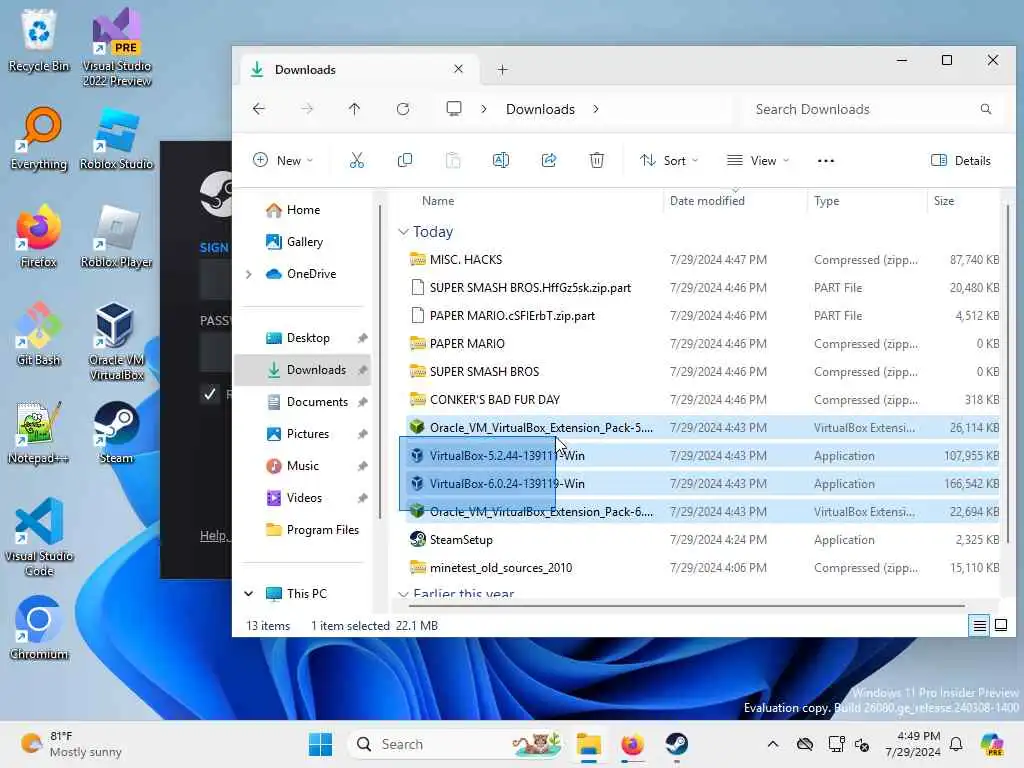This screenshot has height=768, width=1024.
Task: Click the Share icon in toolbar
Action: pyautogui.click(x=549, y=161)
